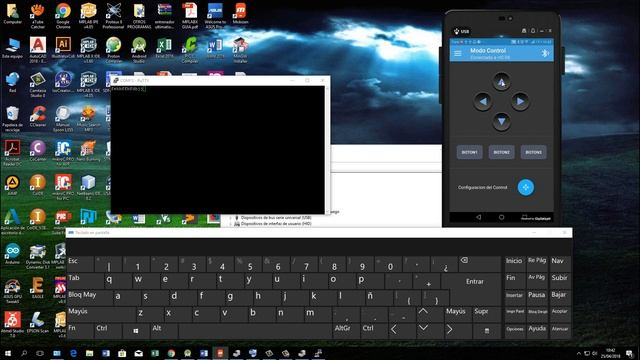Open aTube Catcher desktop shortcut

click(38, 16)
